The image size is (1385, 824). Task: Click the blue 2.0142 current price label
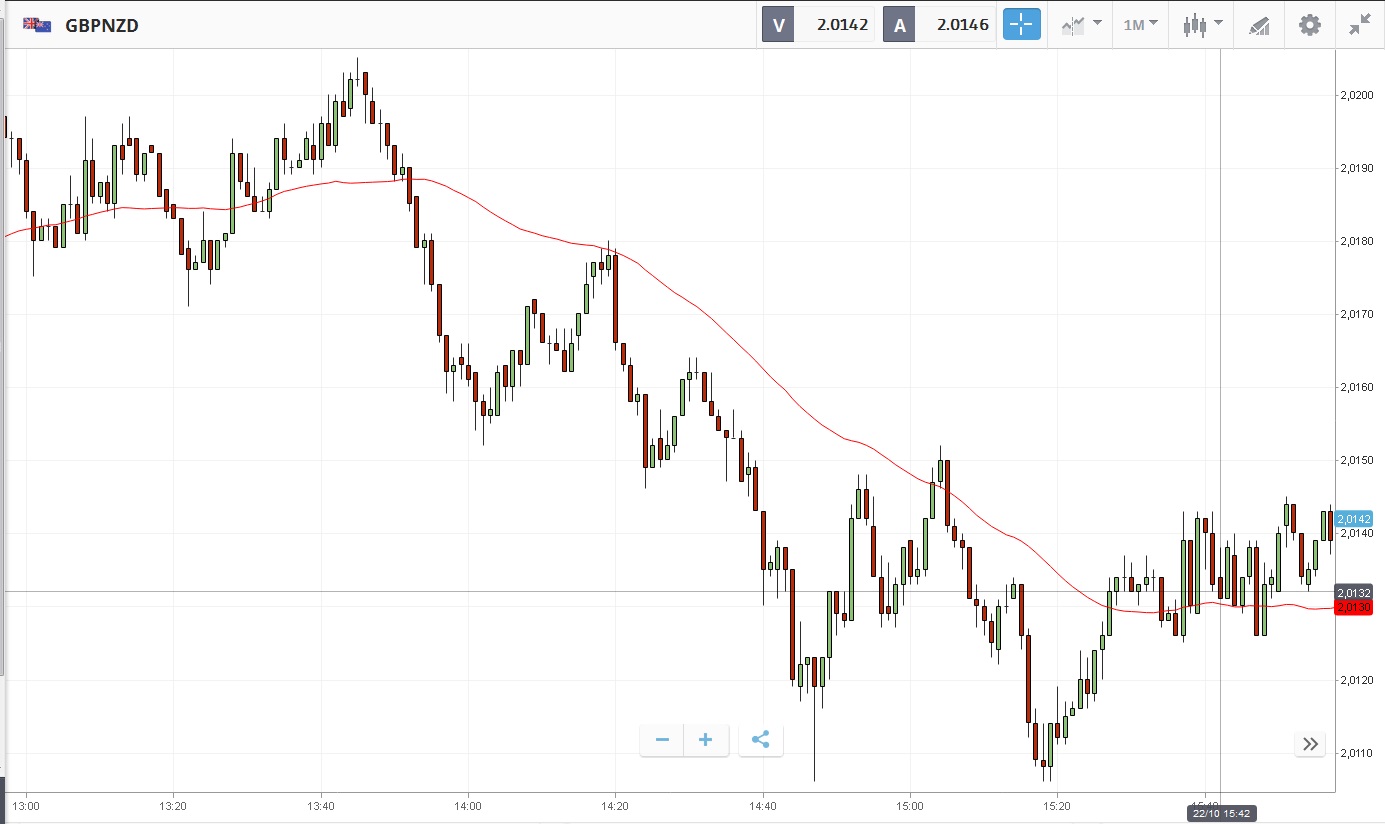(x=1354, y=519)
